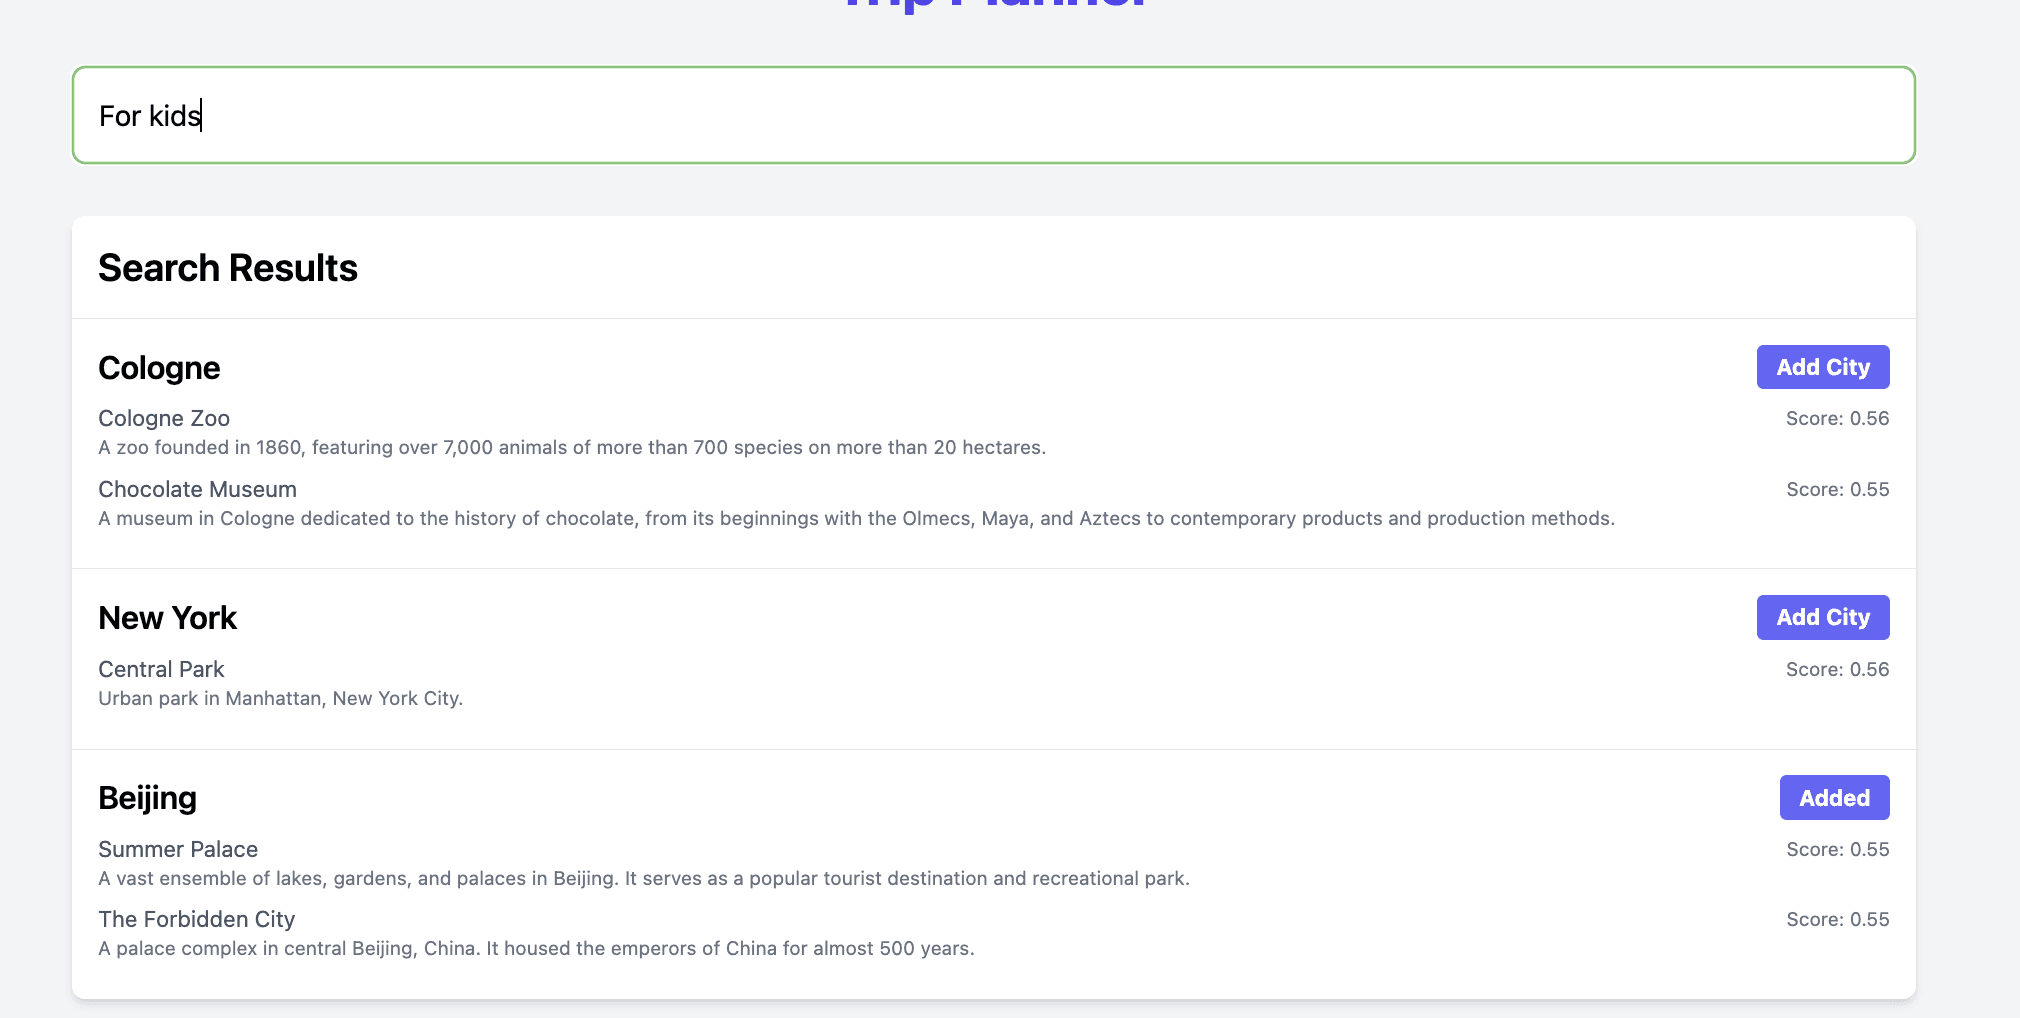Open the Chocolate Museum attraction
Screen dimensions: 2020x1018
click(x=197, y=489)
